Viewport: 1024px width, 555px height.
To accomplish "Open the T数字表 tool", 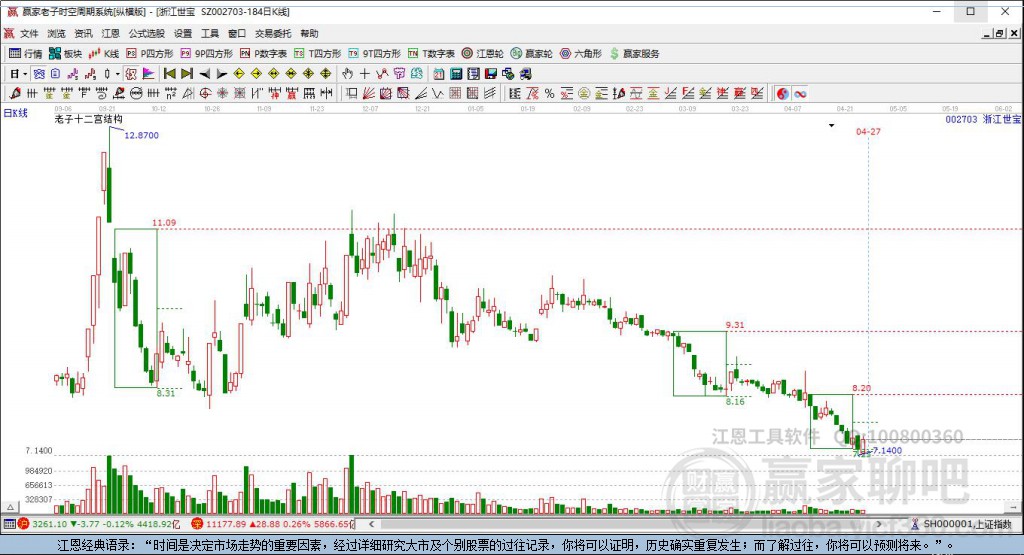I will [x=431, y=54].
